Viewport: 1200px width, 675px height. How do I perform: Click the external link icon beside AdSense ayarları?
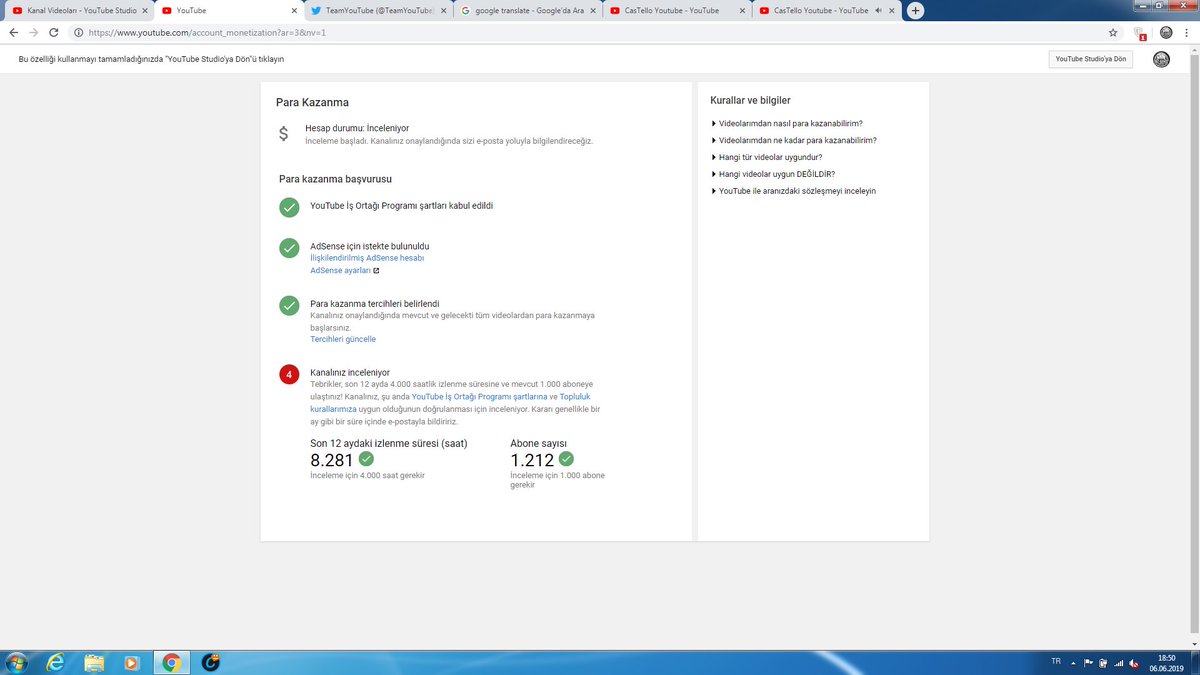click(376, 271)
